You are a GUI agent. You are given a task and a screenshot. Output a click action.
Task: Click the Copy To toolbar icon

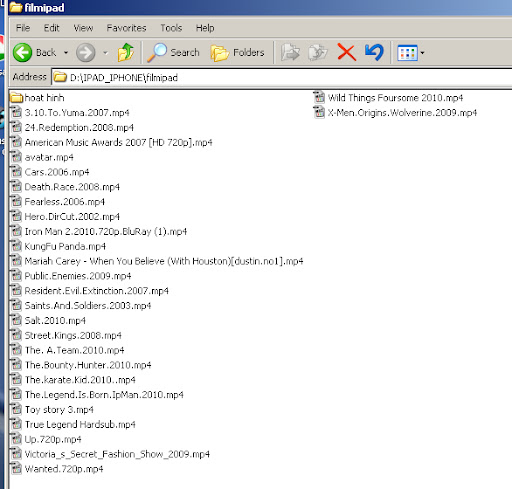pos(318,53)
